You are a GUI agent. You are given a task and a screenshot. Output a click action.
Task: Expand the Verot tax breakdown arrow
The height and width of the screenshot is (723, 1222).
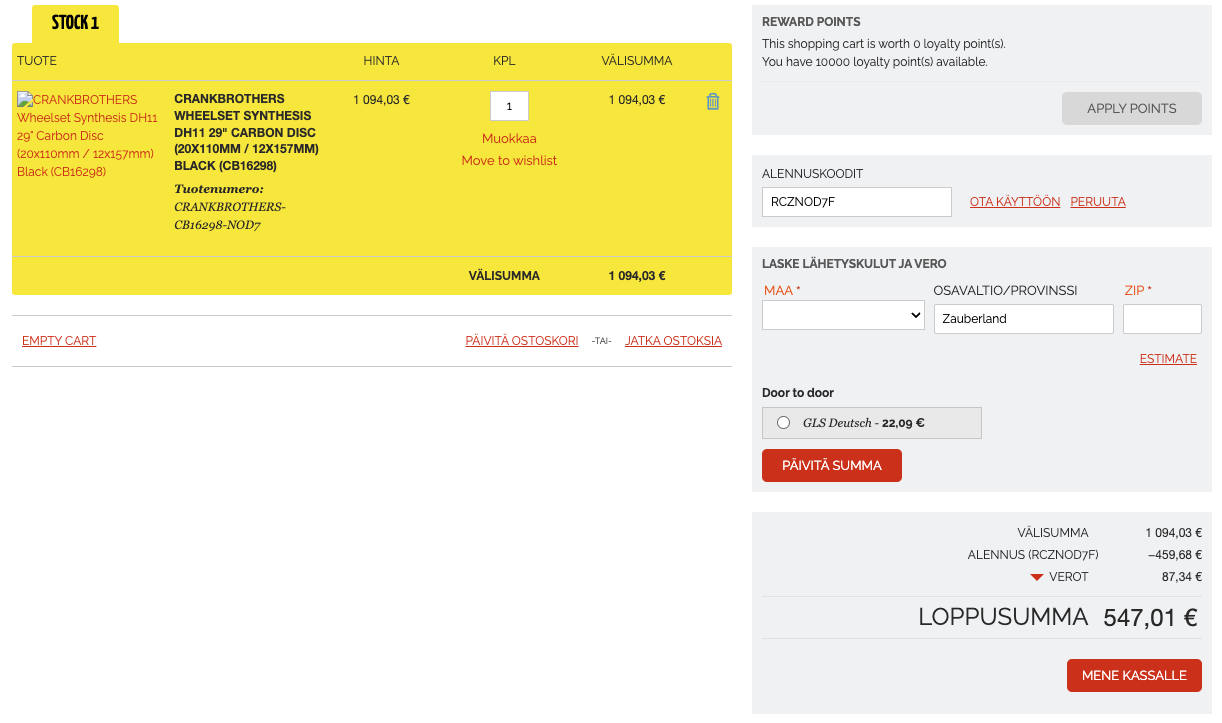click(1037, 577)
